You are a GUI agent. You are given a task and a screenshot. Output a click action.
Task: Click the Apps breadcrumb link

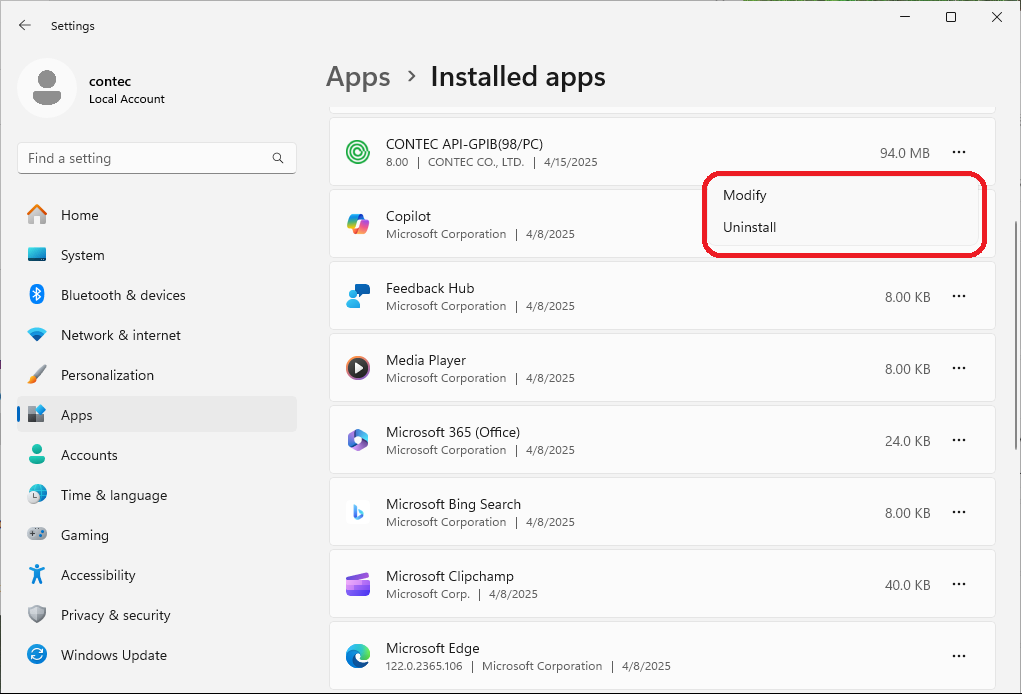tap(358, 77)
